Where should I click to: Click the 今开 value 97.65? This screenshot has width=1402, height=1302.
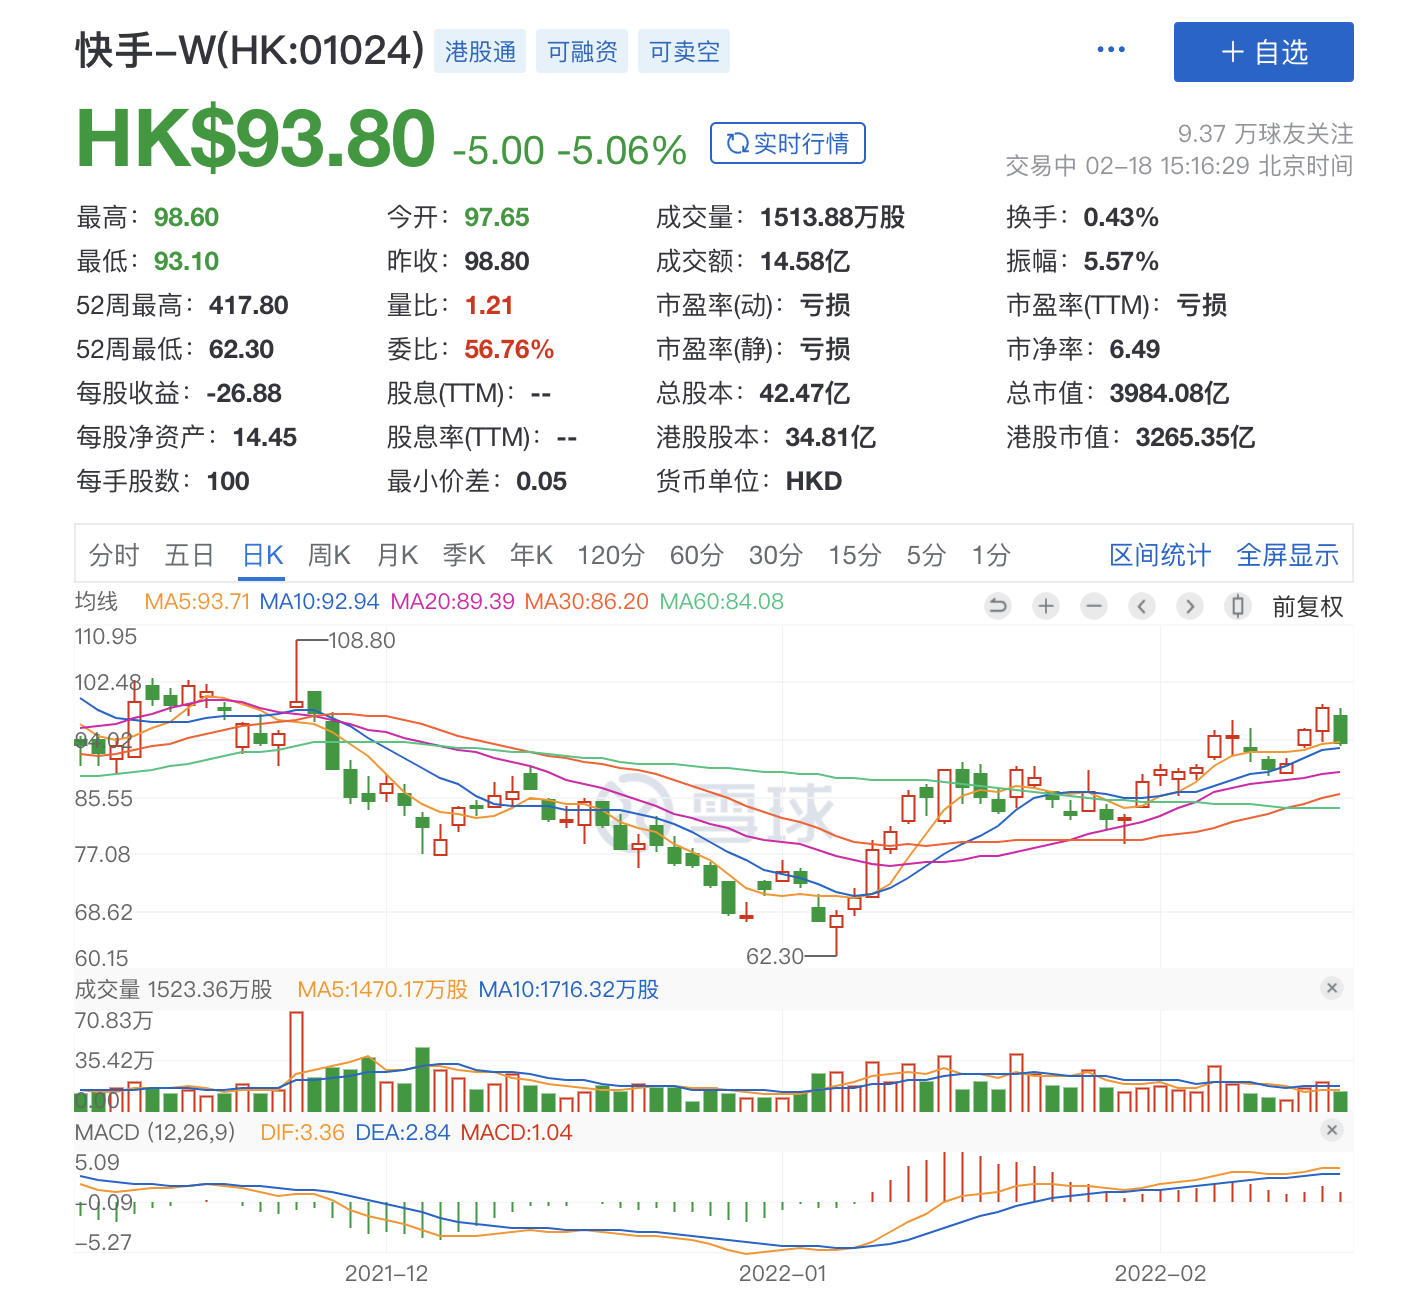point(497,217)
